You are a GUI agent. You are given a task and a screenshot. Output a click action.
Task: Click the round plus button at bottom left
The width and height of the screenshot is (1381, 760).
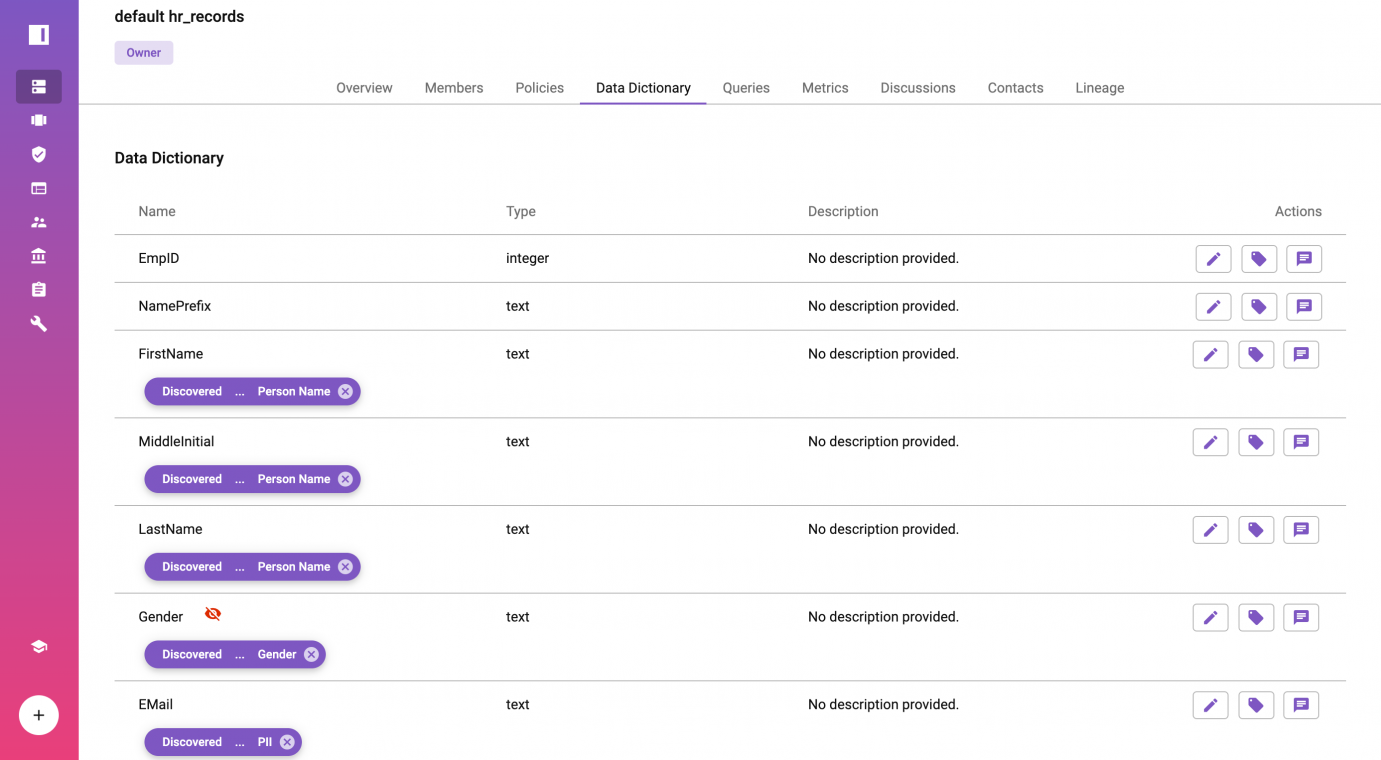click(39, 715)
